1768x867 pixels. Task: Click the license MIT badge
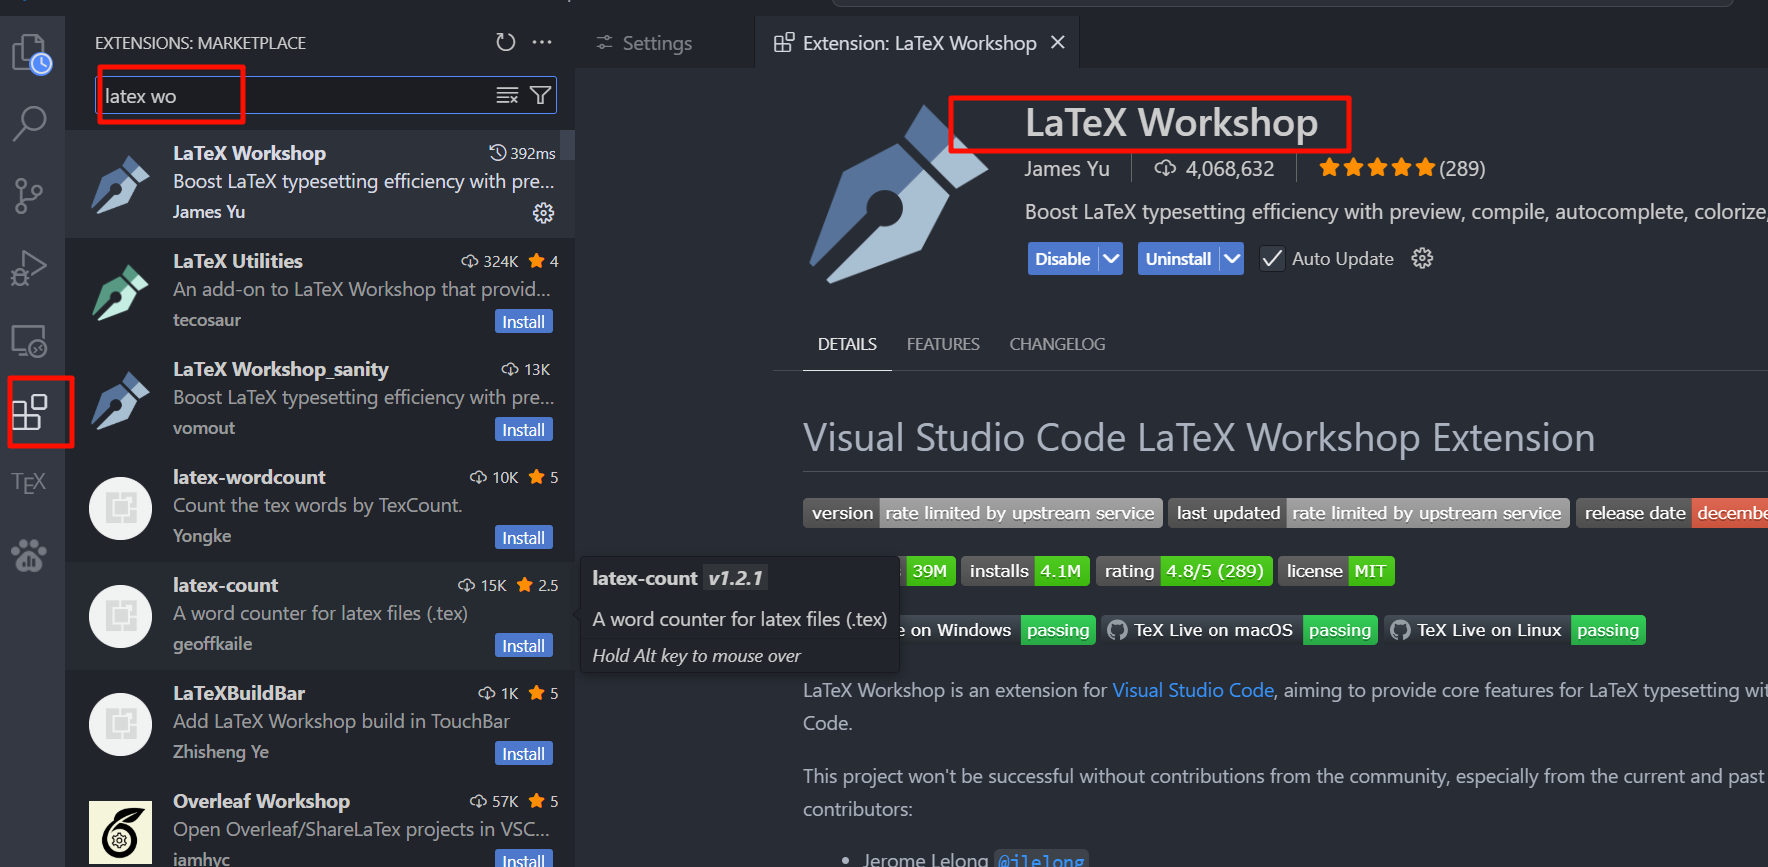tap(1336, 571)
